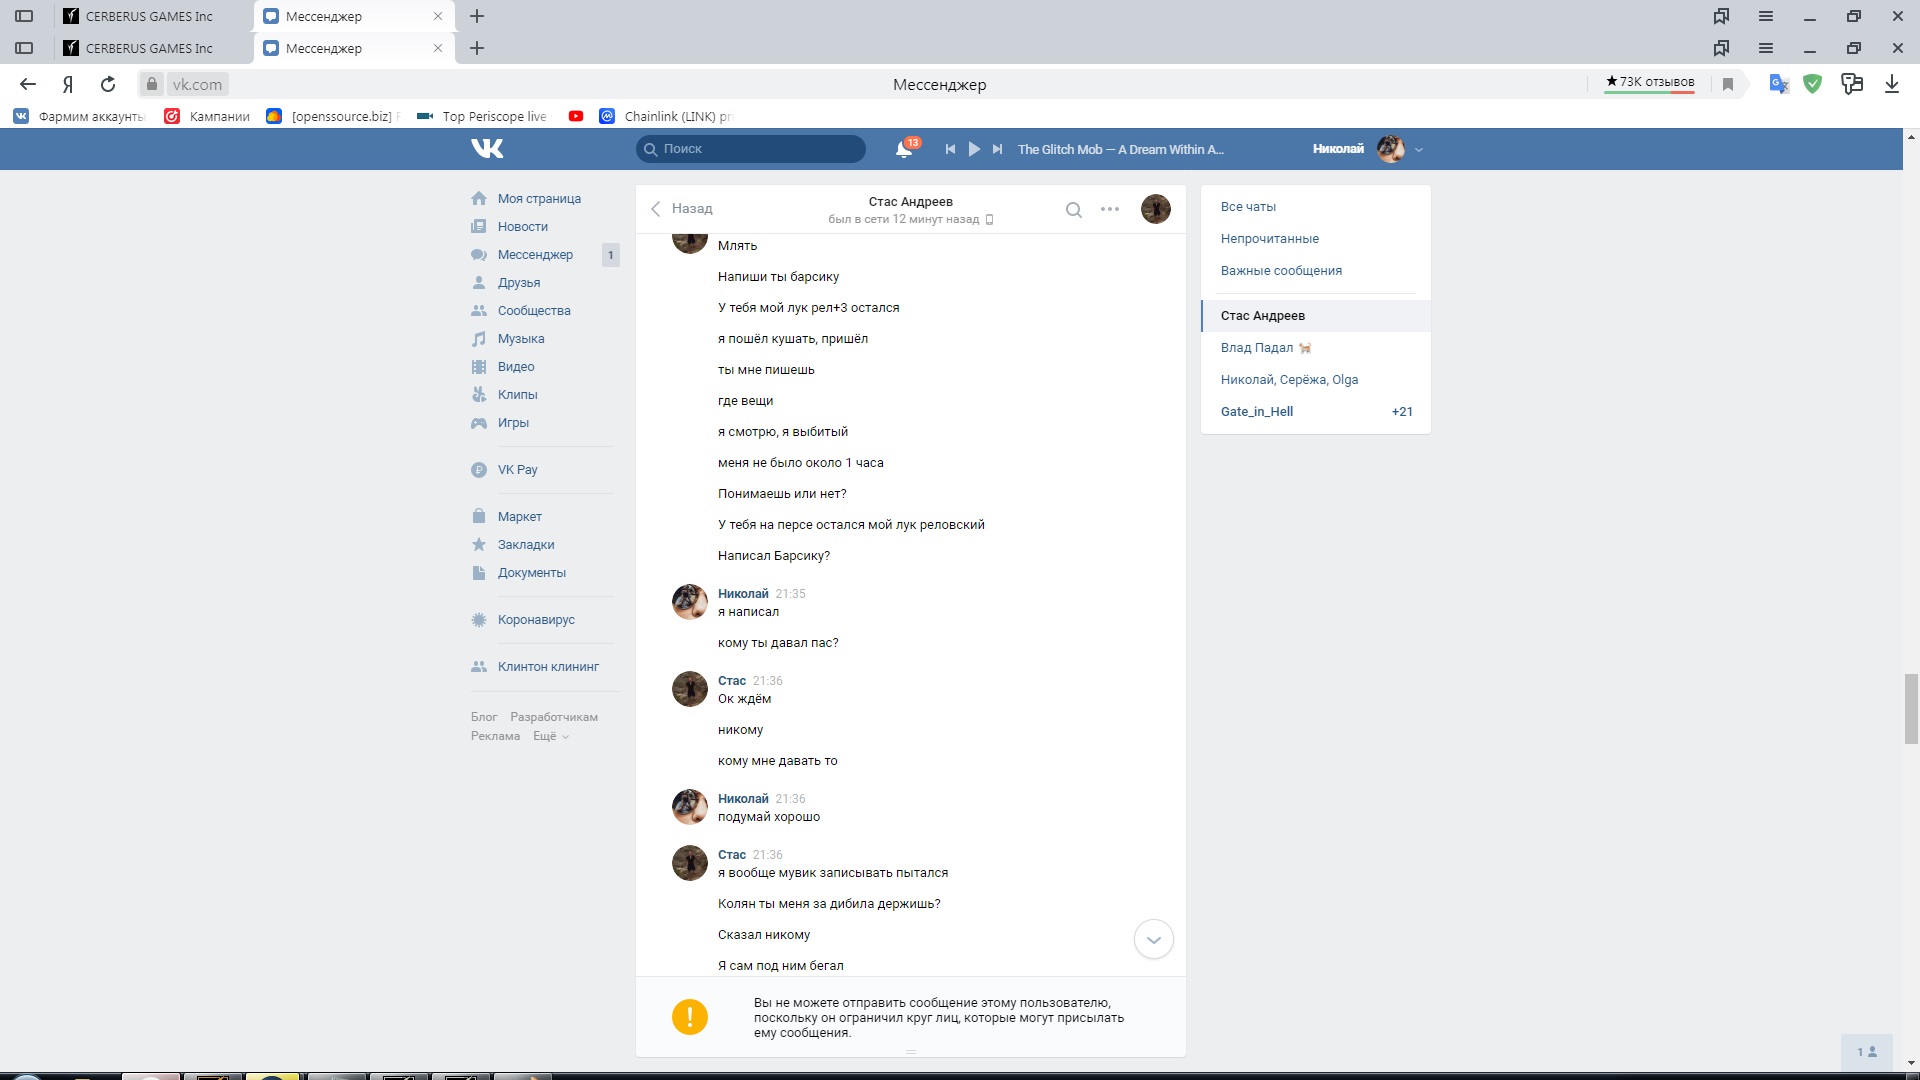This screenshot has height=1080, width=1920.
Task: Click the Блог footer link
Action: click(x=484, y=717)
